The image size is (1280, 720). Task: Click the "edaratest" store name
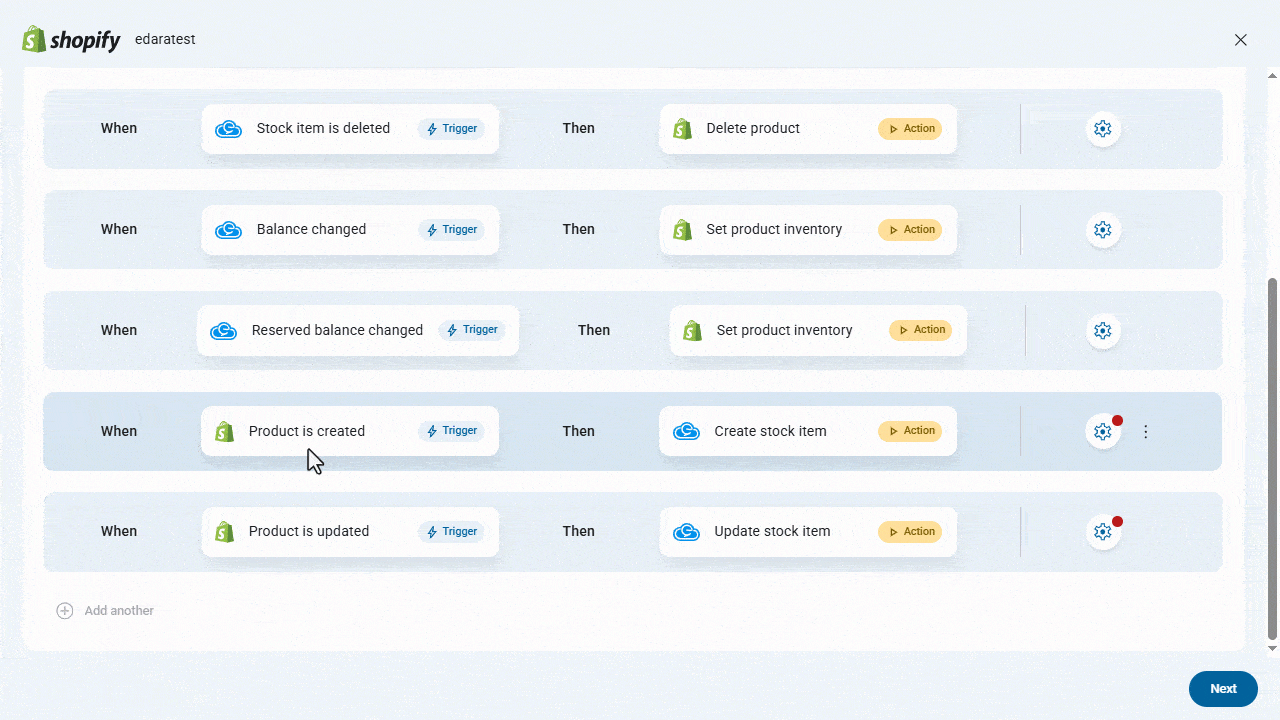[x=164, y=39]
